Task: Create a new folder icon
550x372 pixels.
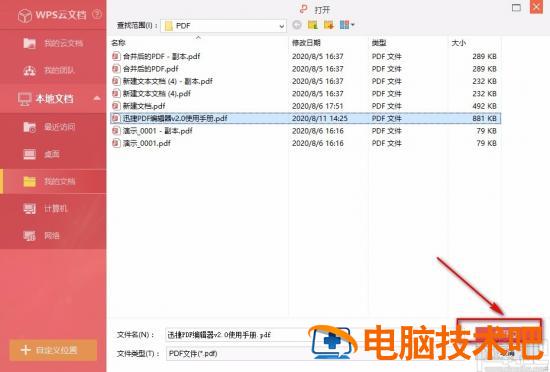Action: 329,25
